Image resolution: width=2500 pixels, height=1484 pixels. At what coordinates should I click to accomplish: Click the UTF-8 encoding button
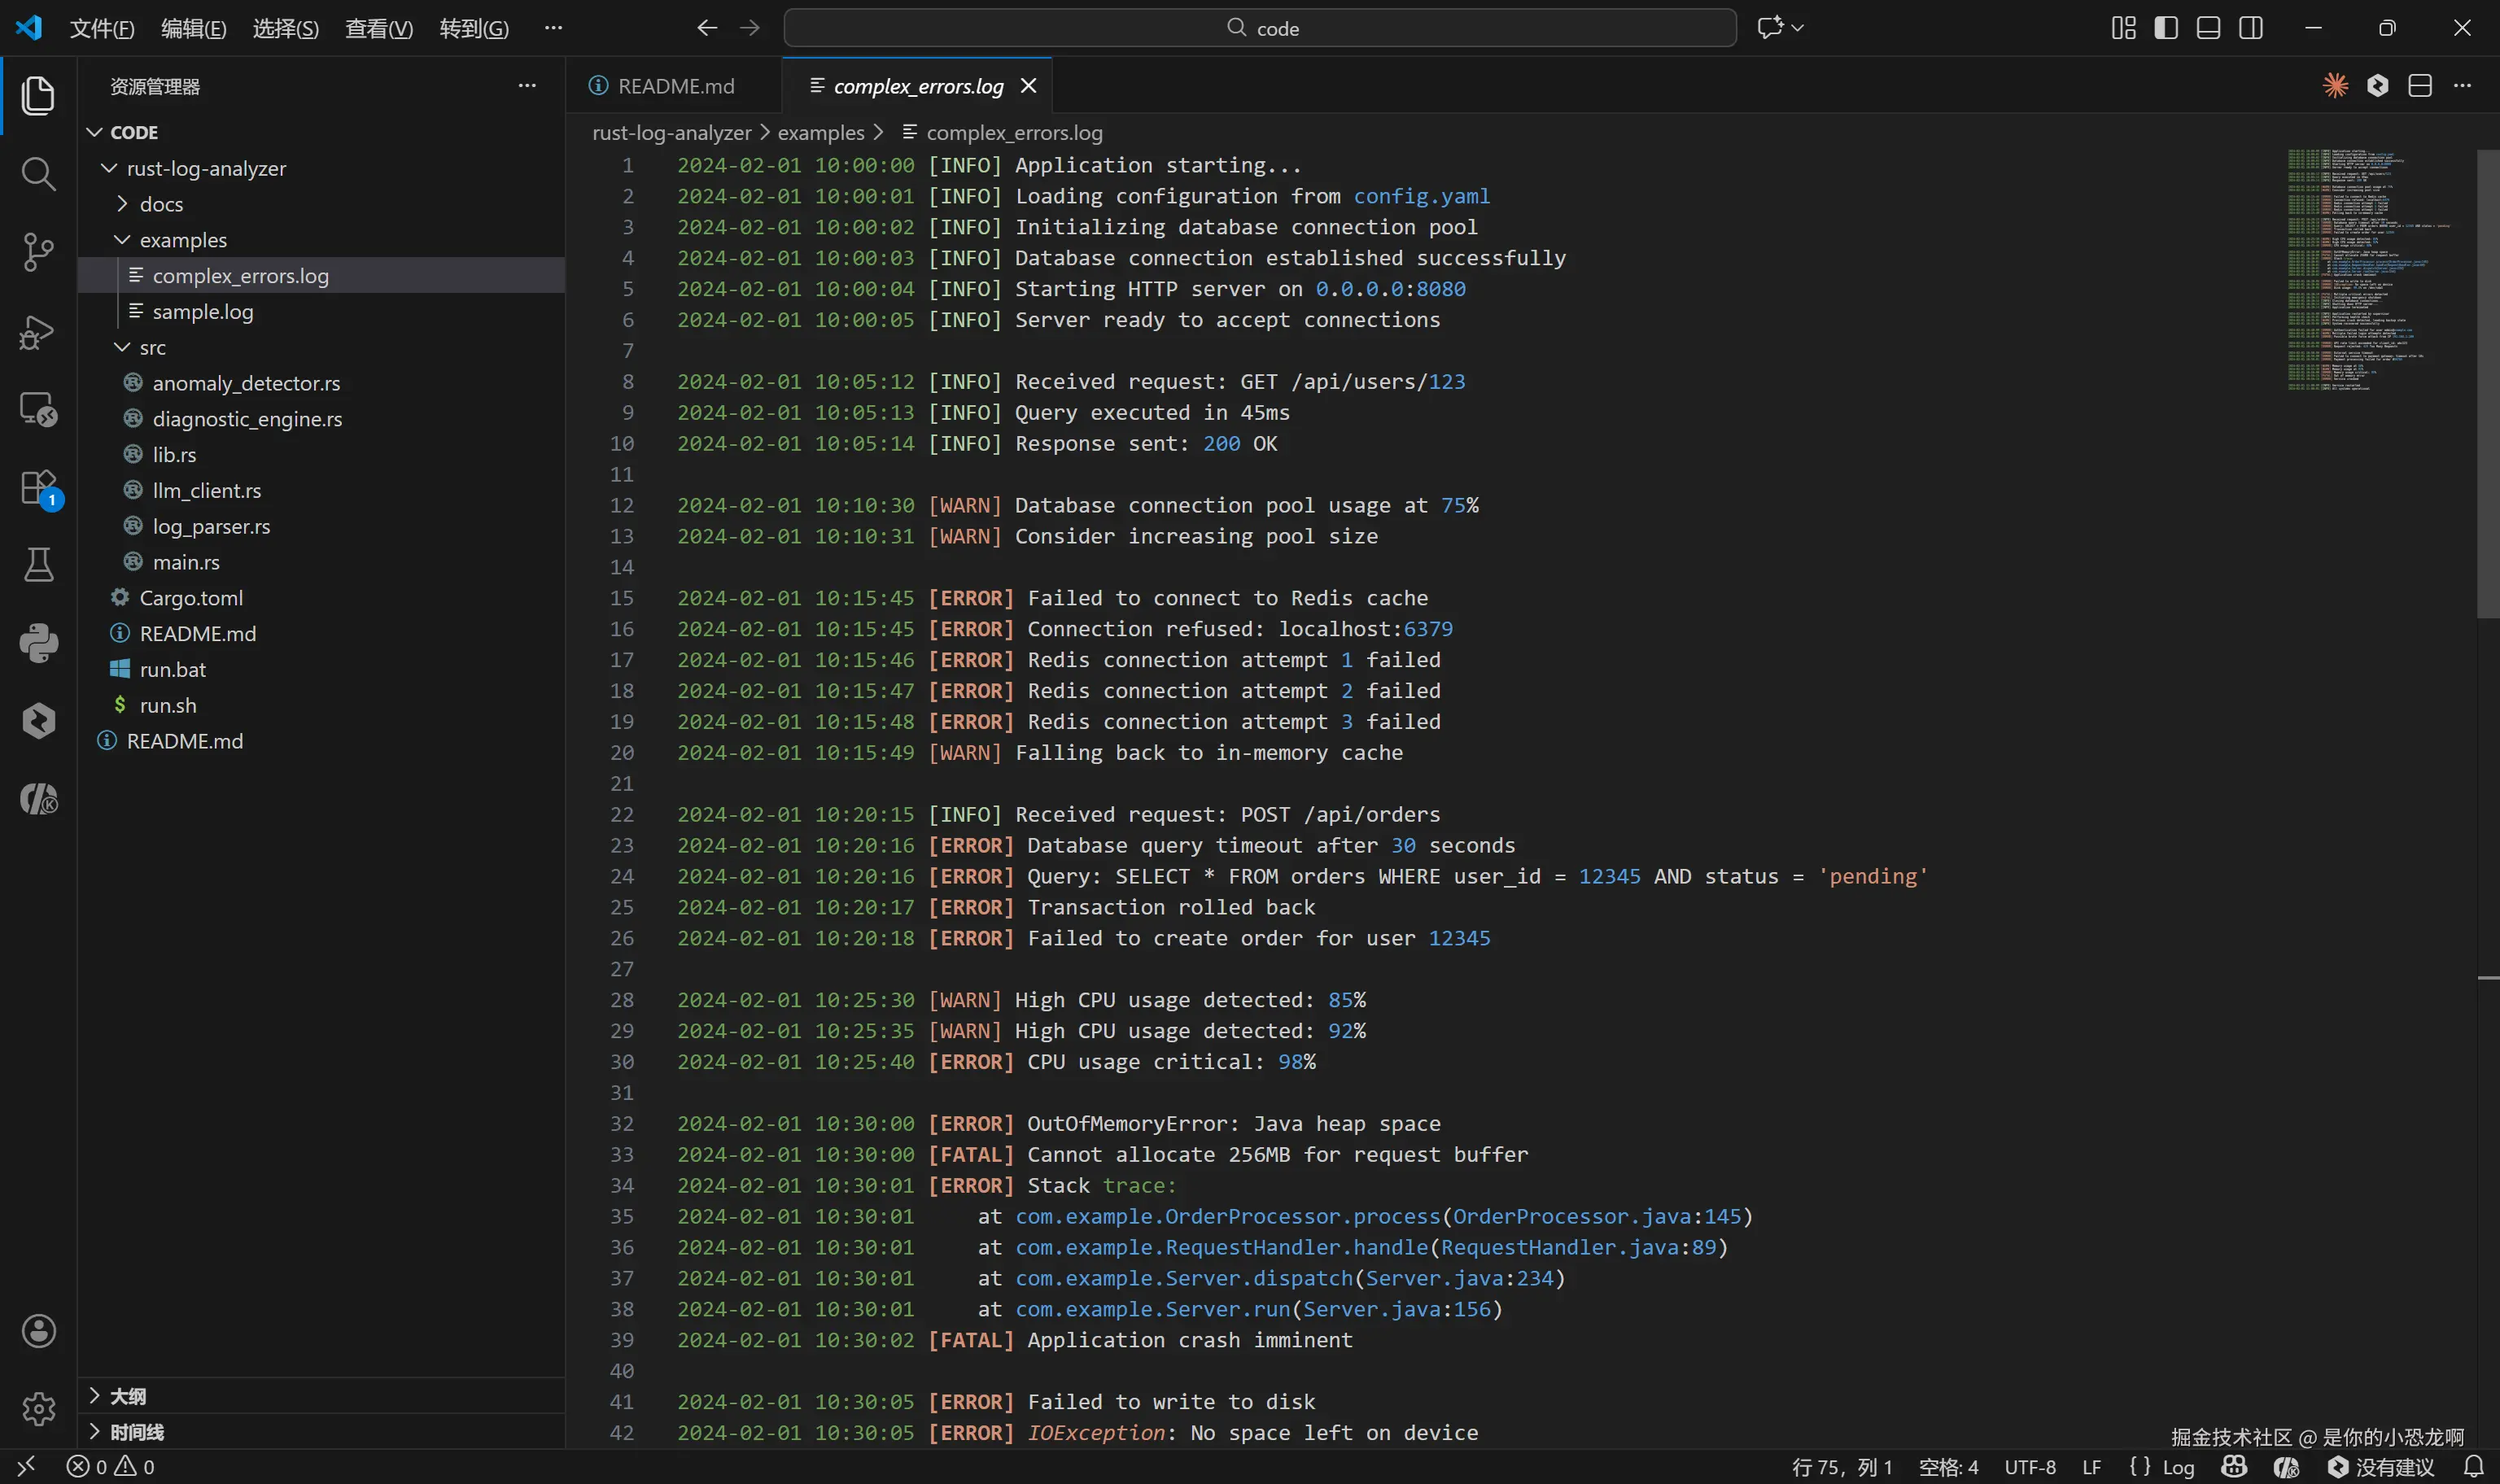click(2029, 1467)
